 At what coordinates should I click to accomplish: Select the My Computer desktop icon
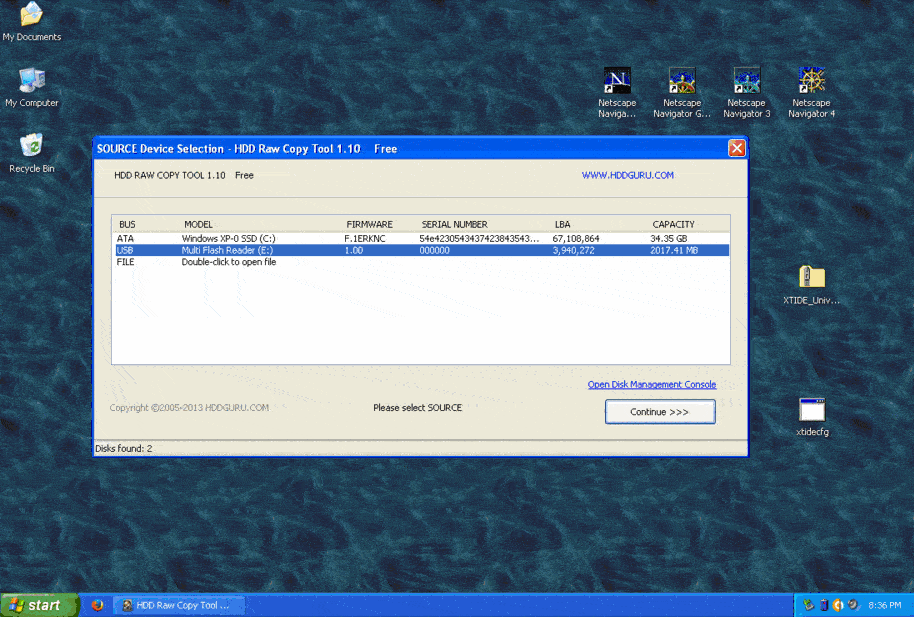pyautogui.click(x=31, y=87)
